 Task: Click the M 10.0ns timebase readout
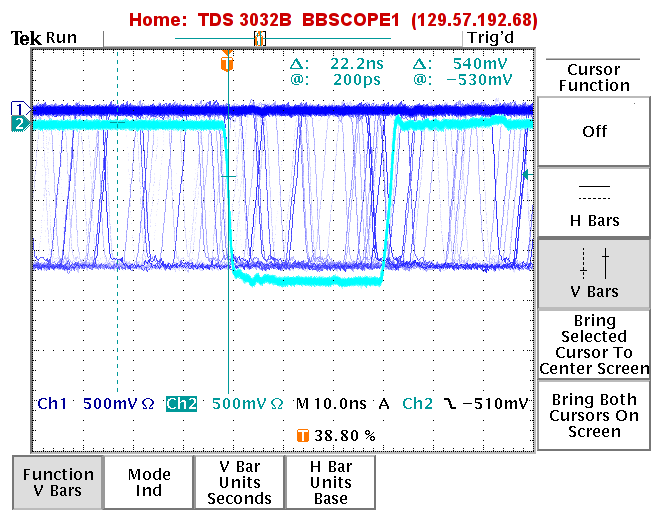point(331,404)
